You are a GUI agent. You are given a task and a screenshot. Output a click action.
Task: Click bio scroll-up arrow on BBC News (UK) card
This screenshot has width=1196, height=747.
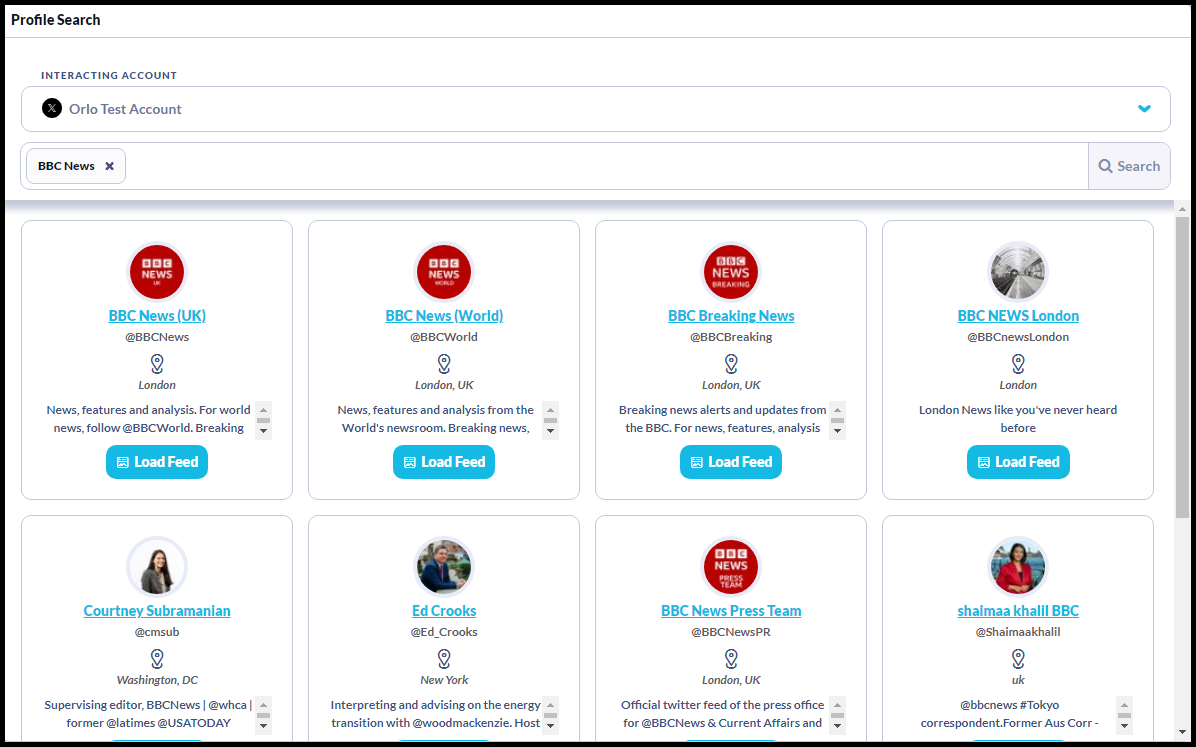point(264,410)
